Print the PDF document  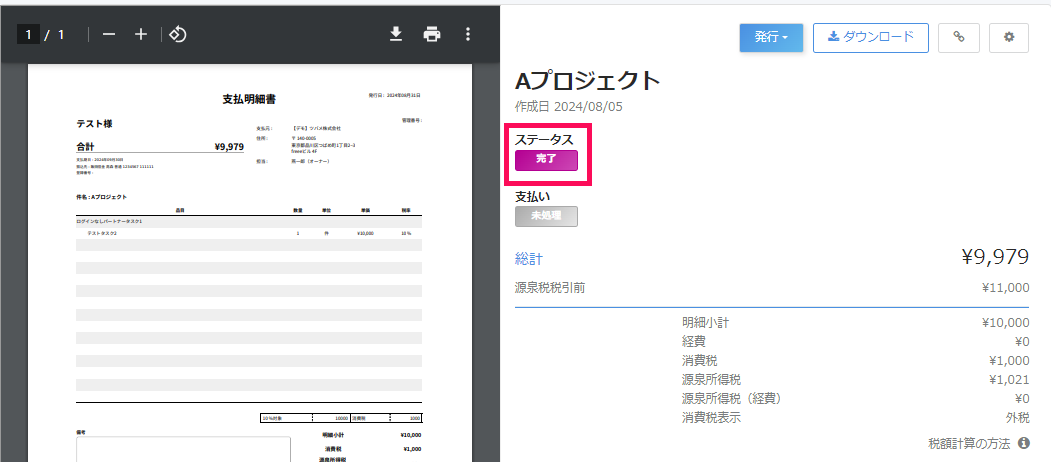(x=432, y=35)
